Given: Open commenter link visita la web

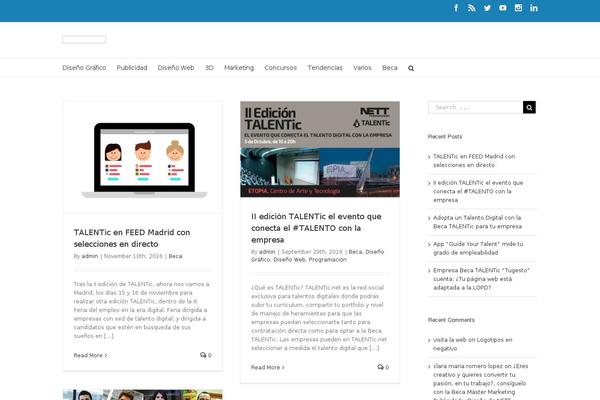Looking at the screenshot, I should click(450, 340).
